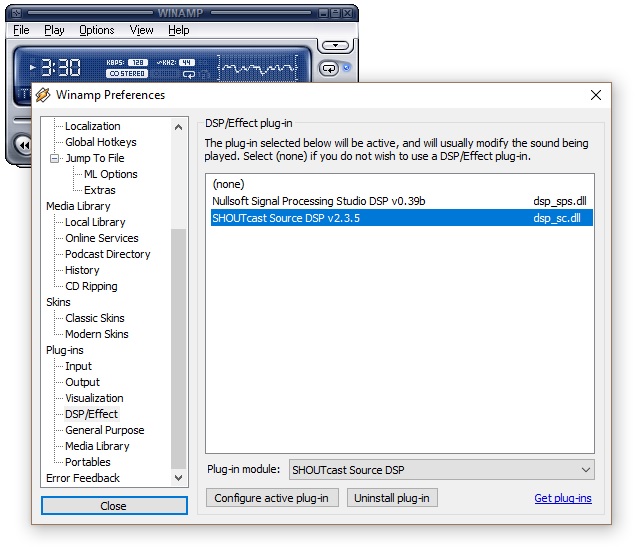Click Uninstall plug-in button
635x547 pixels.
392,498
